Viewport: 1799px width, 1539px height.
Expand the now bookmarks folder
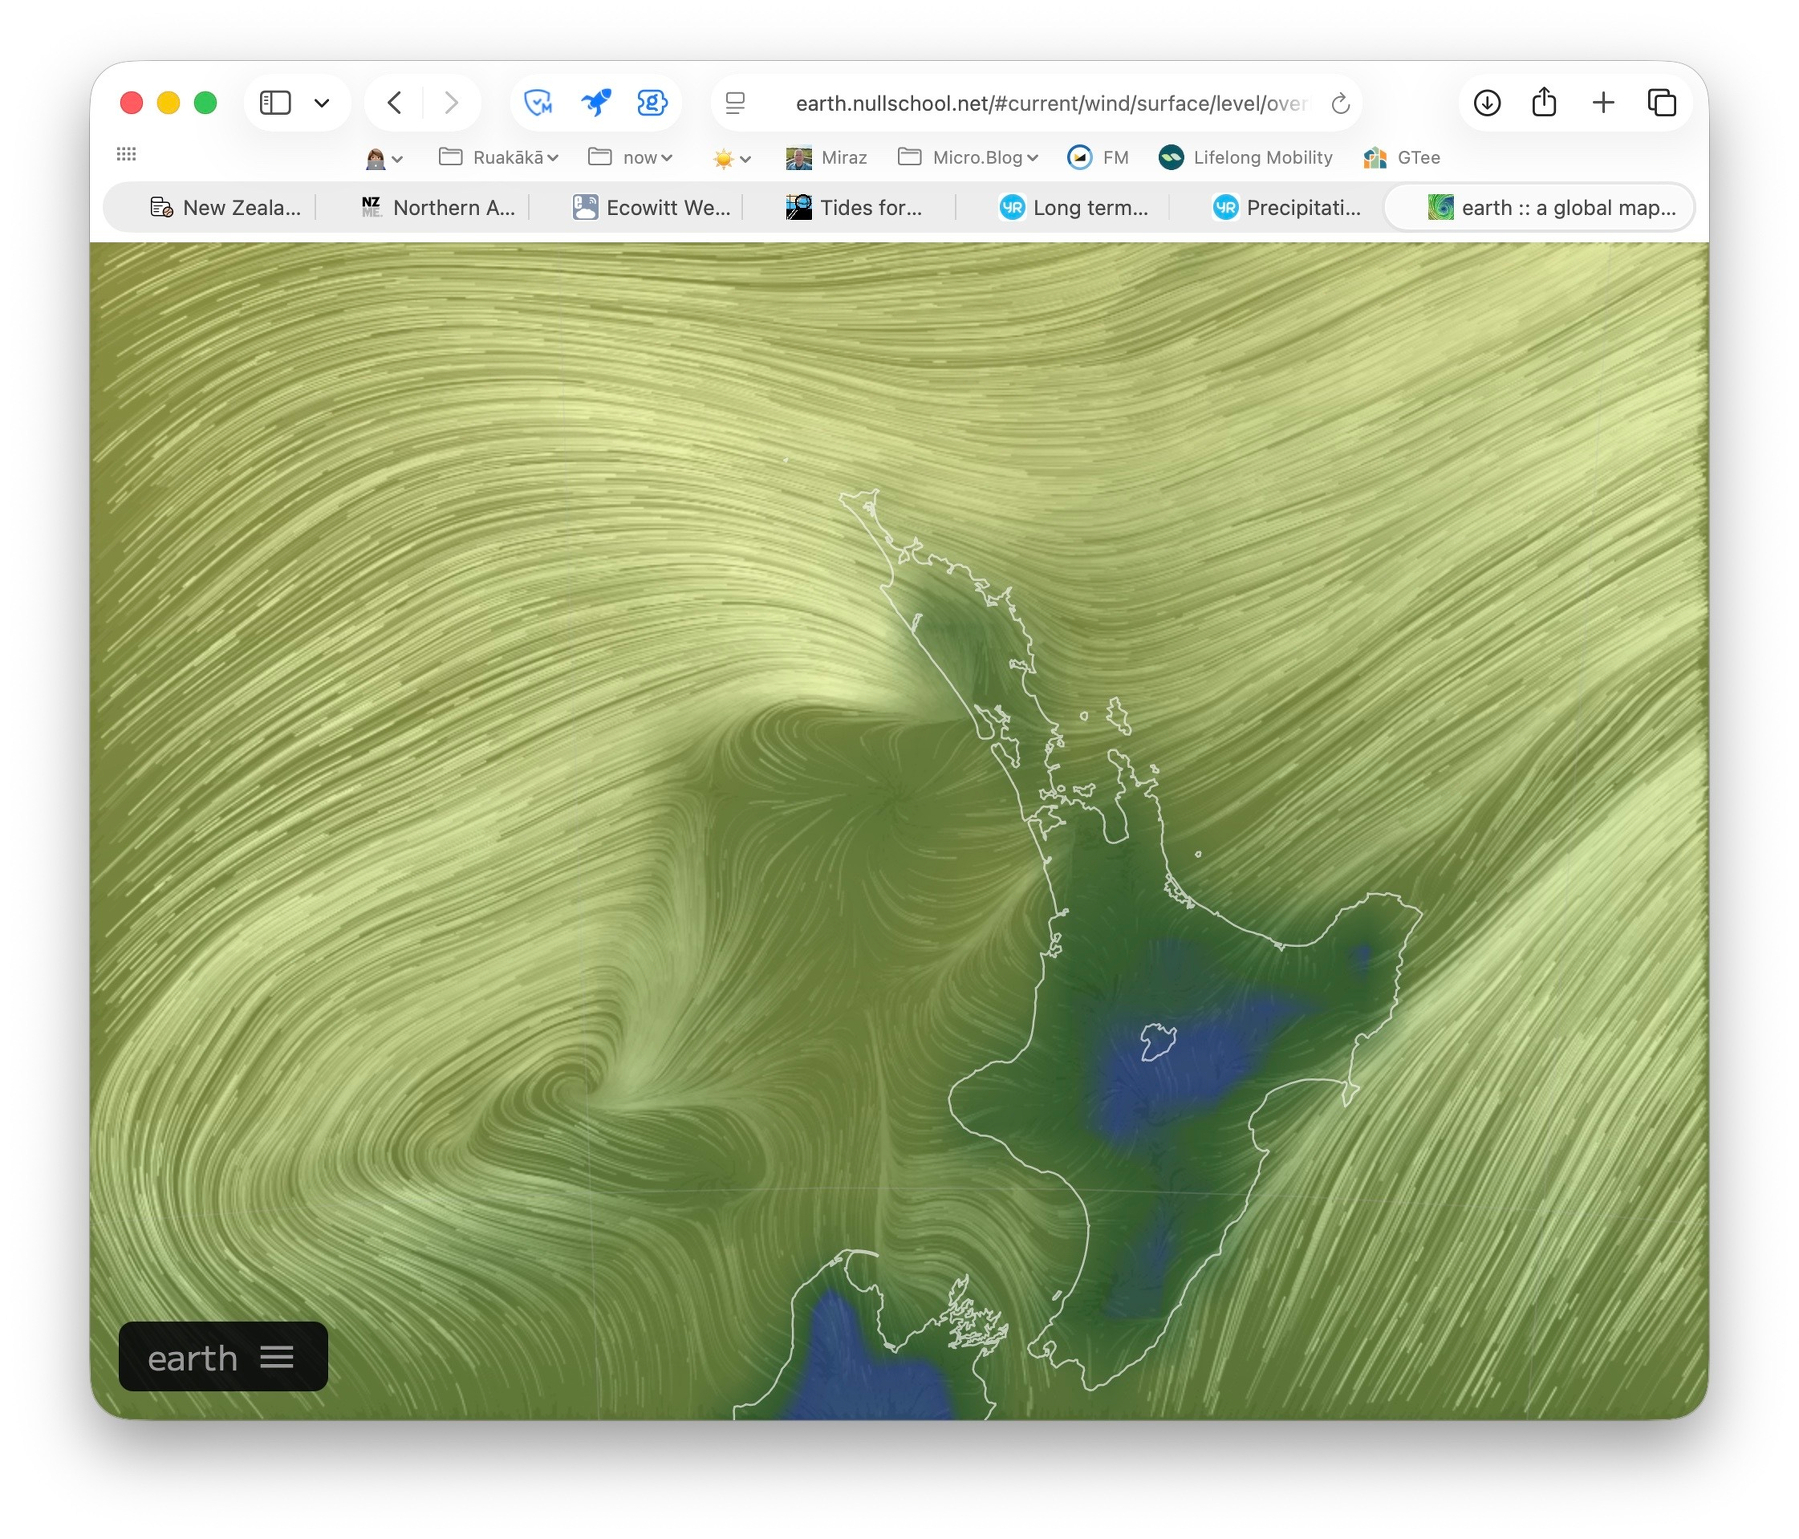coord(630,157)
